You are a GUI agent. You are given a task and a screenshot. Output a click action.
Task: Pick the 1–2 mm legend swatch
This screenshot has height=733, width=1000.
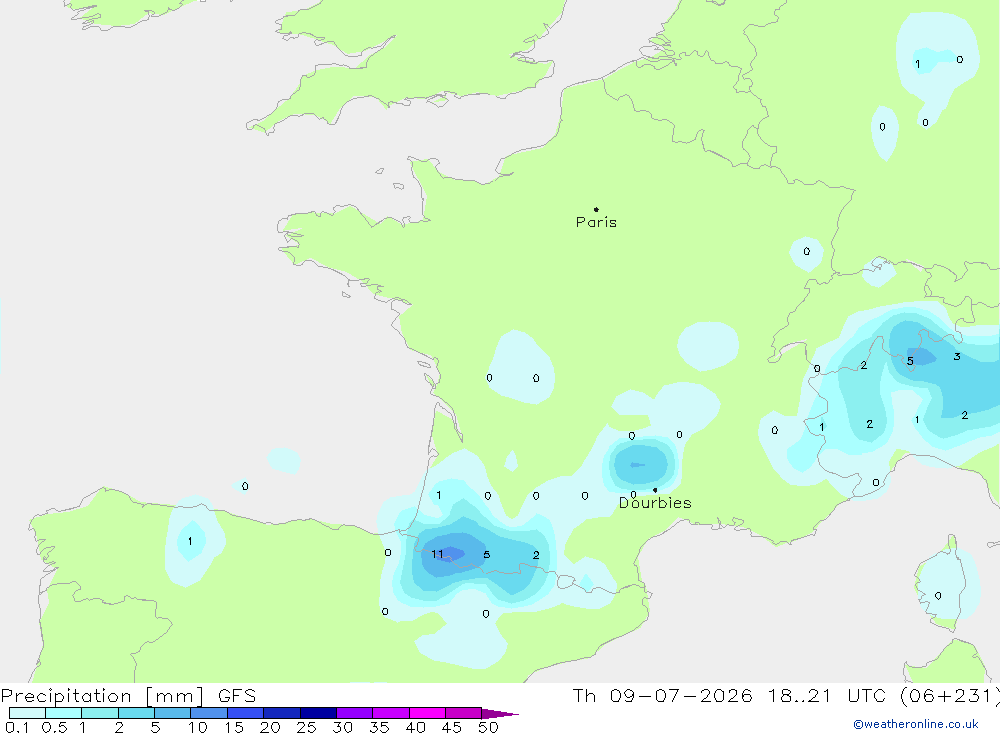coord(99,713)
